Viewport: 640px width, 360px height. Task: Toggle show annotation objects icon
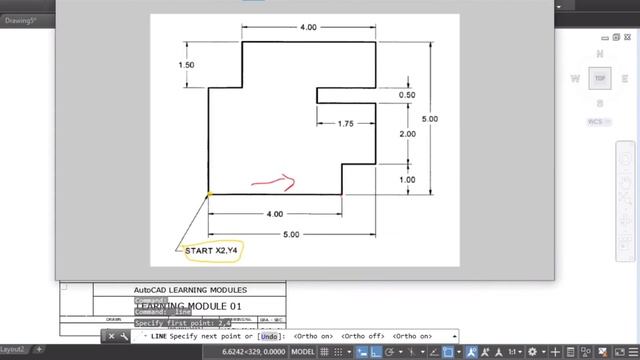pos(471,352)
